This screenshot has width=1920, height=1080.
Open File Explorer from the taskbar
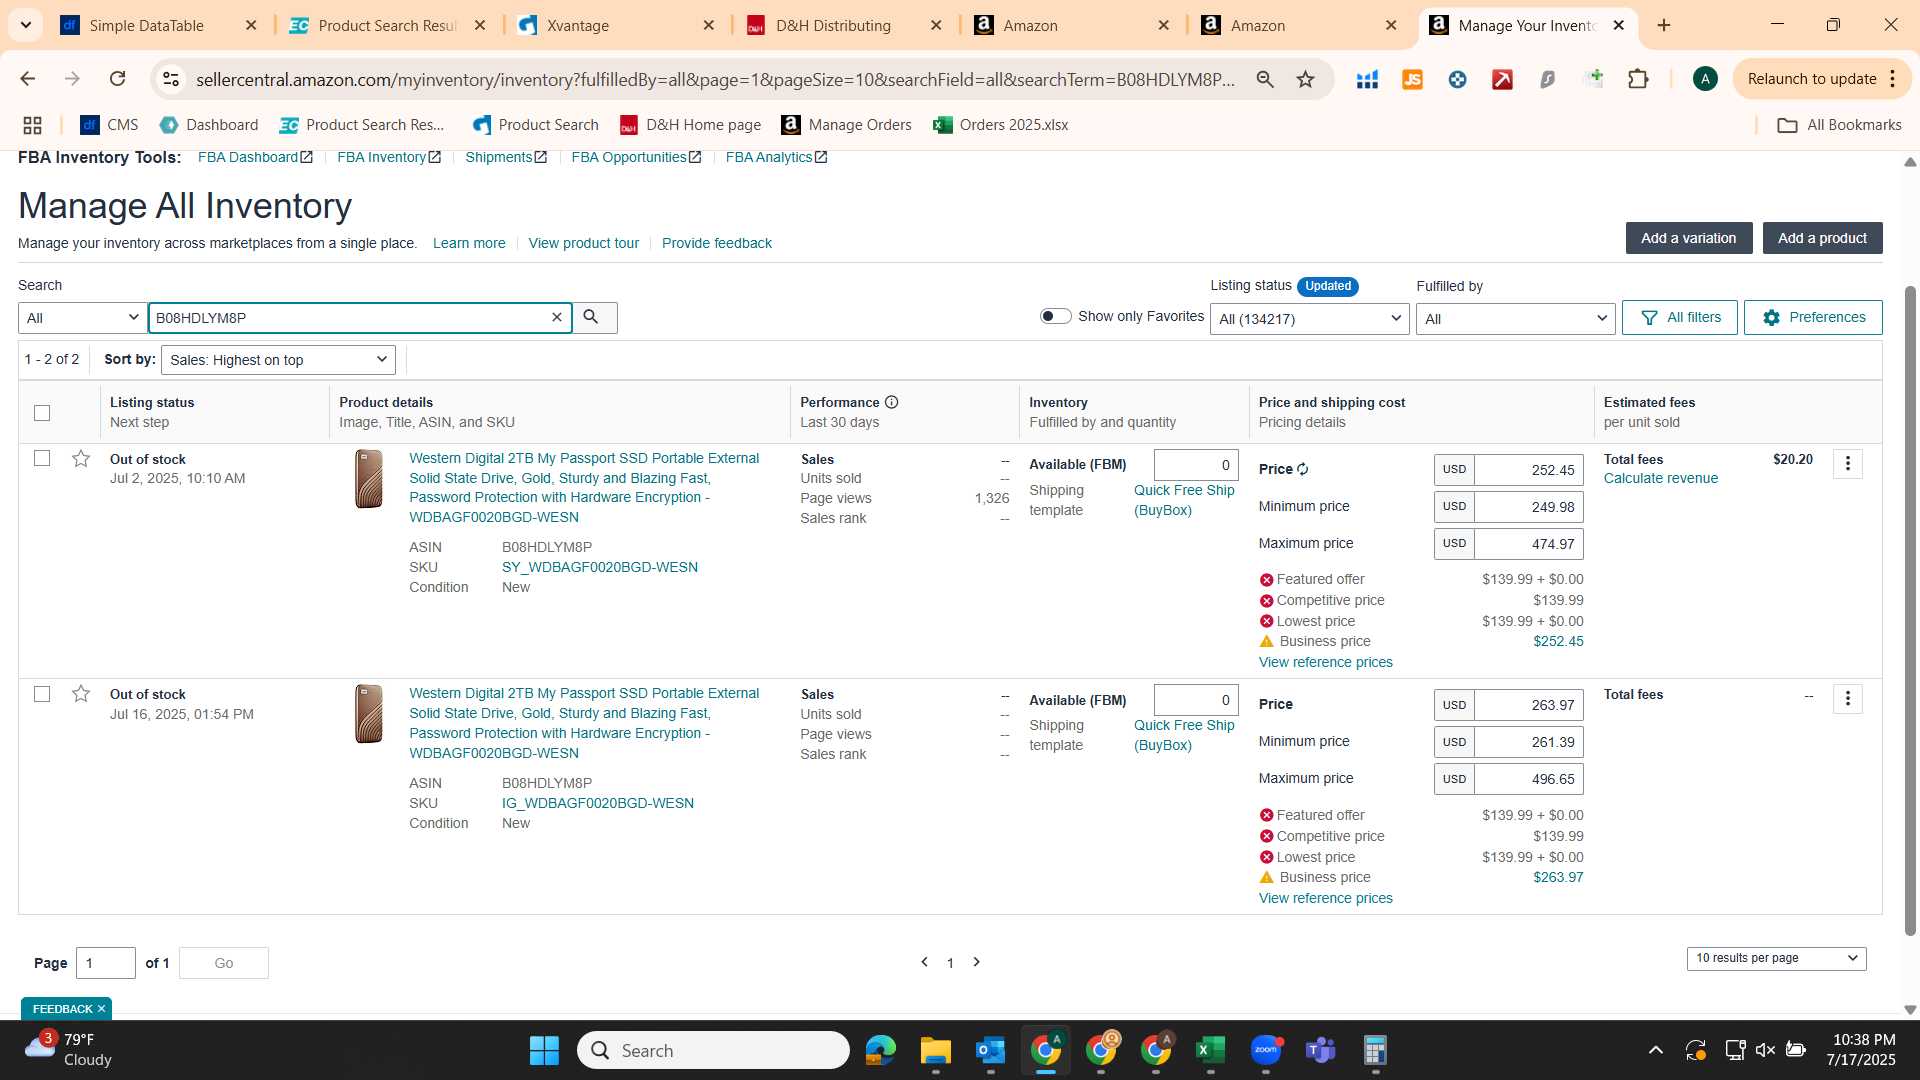[x=935, y=1050]
